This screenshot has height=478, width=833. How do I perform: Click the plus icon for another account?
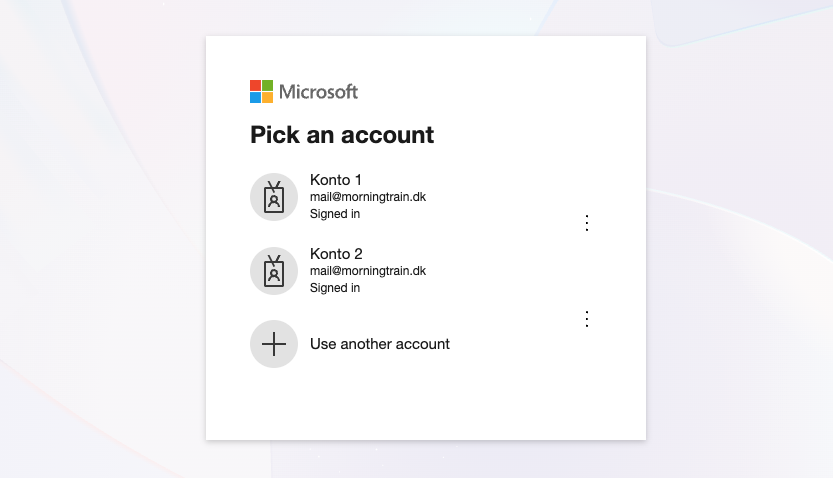[274, 344]
